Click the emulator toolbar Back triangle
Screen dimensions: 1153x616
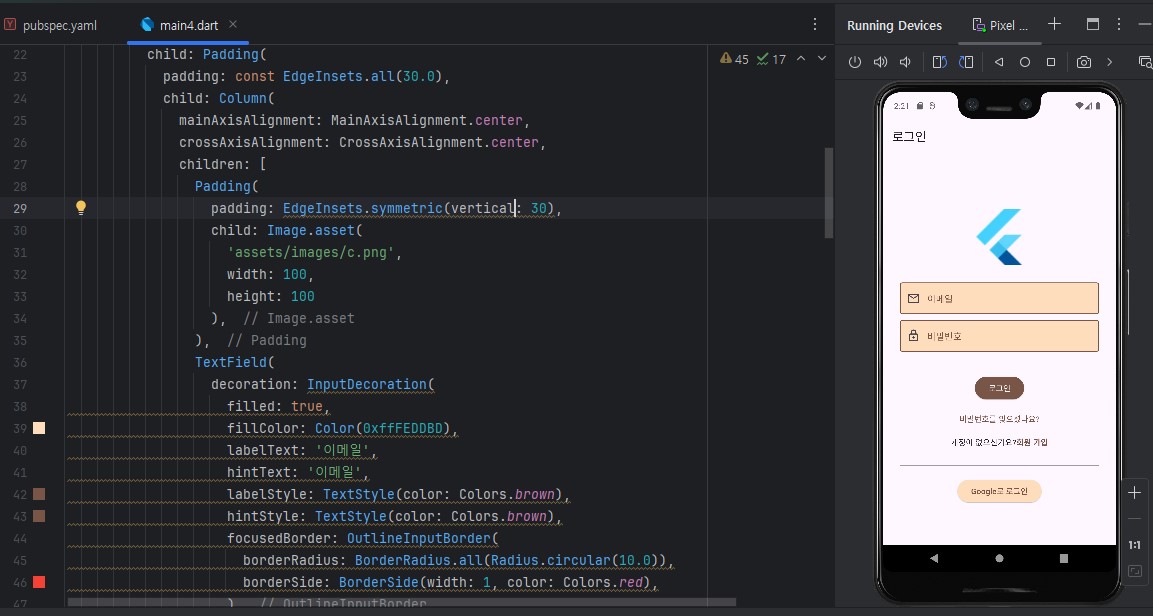tap(999, 62)
